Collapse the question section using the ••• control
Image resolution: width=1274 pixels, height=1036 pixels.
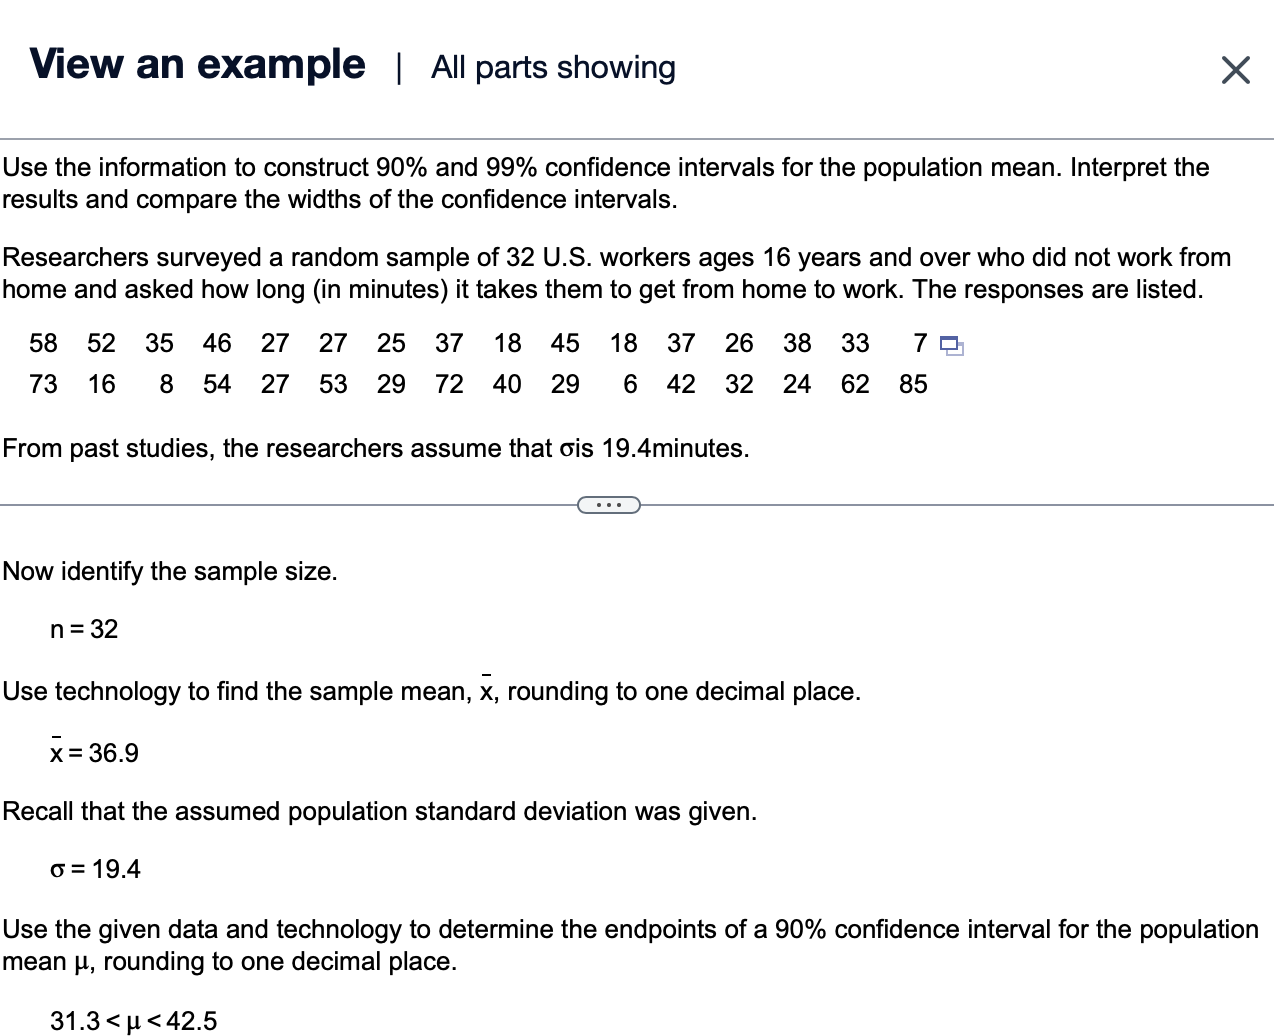click(x=609, y=505)
